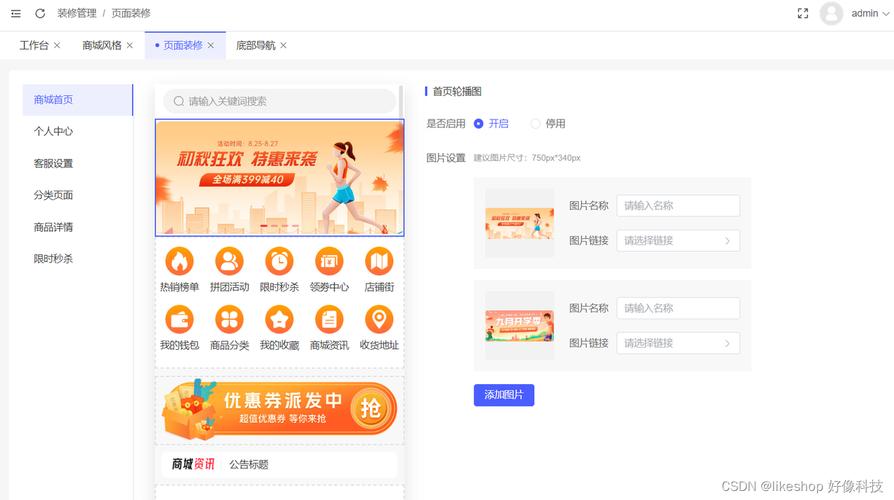Viewport: 894px width, 500px height.
Task: Click the second carousel image thumbnail
Action: click(519, 326)
